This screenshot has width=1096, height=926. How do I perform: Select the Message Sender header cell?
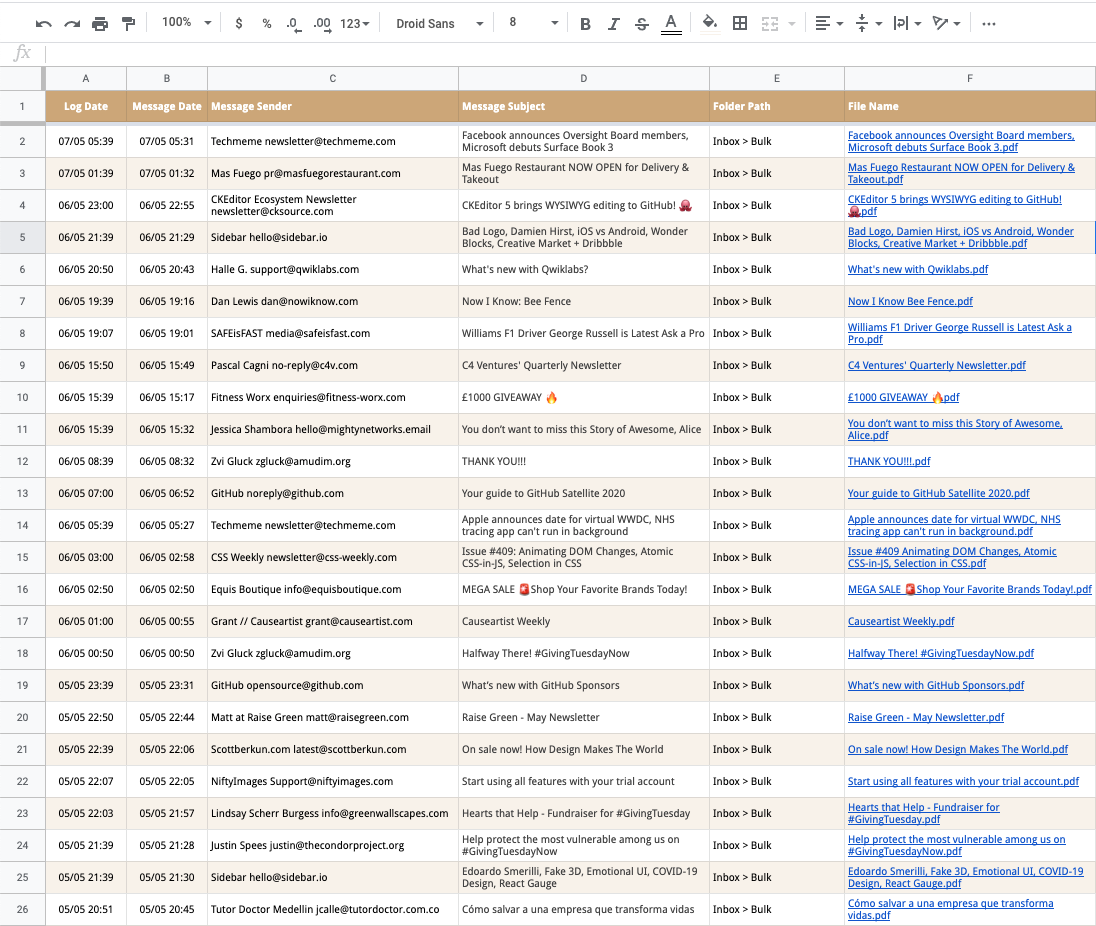333,107
